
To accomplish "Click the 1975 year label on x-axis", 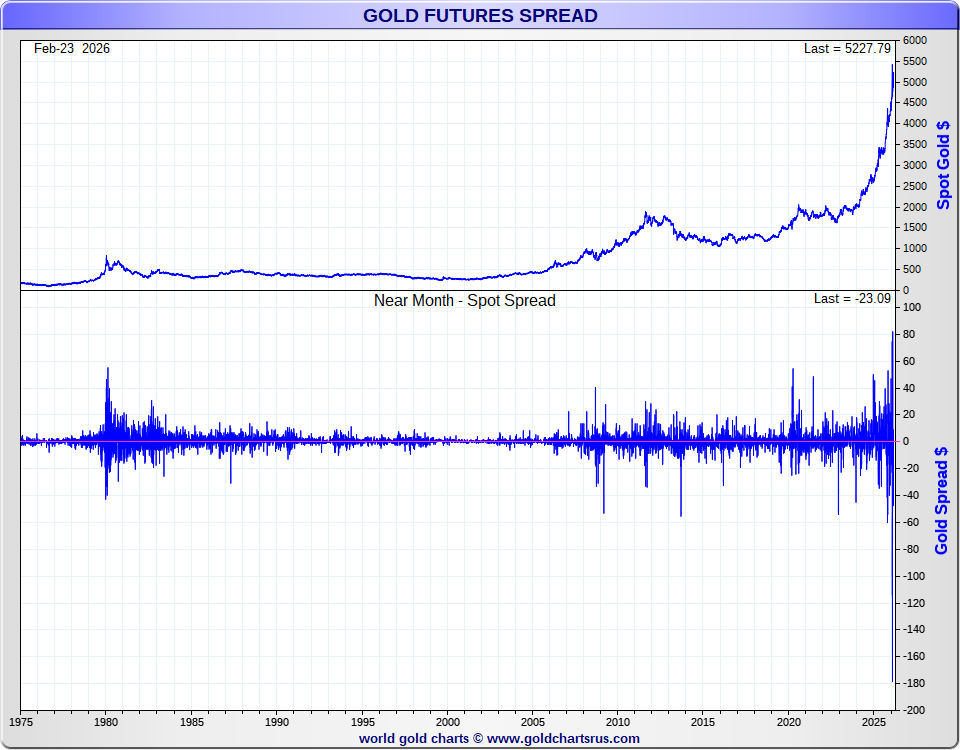I will click(x=21, y=722).
